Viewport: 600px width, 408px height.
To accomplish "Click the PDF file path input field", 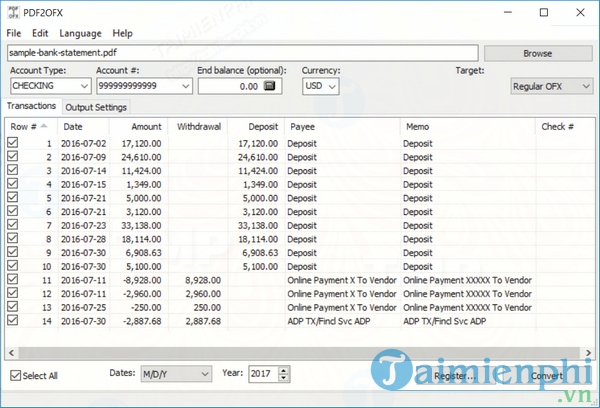I will (242, 53).
